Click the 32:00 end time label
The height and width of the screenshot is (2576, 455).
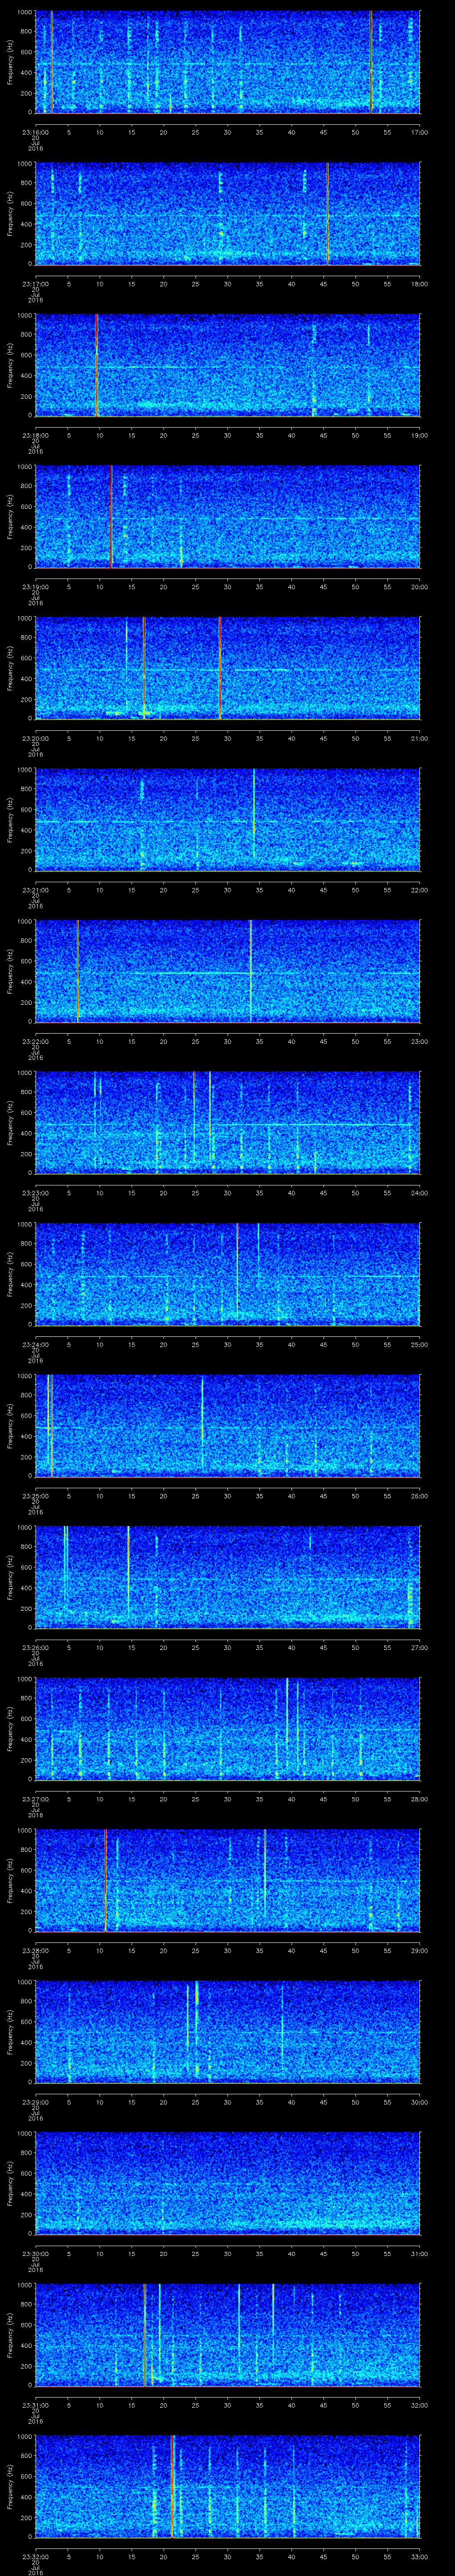419,2405
